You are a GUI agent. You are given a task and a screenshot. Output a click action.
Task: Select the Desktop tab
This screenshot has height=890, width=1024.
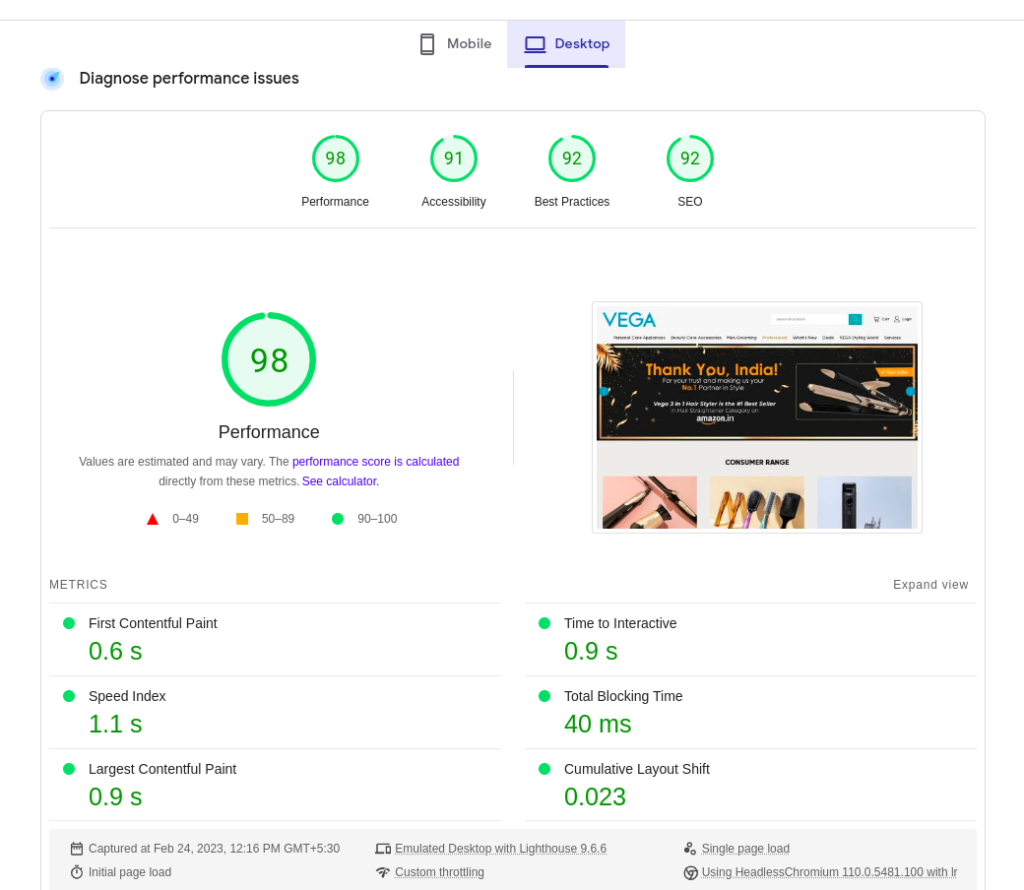[x=566, y=43]
